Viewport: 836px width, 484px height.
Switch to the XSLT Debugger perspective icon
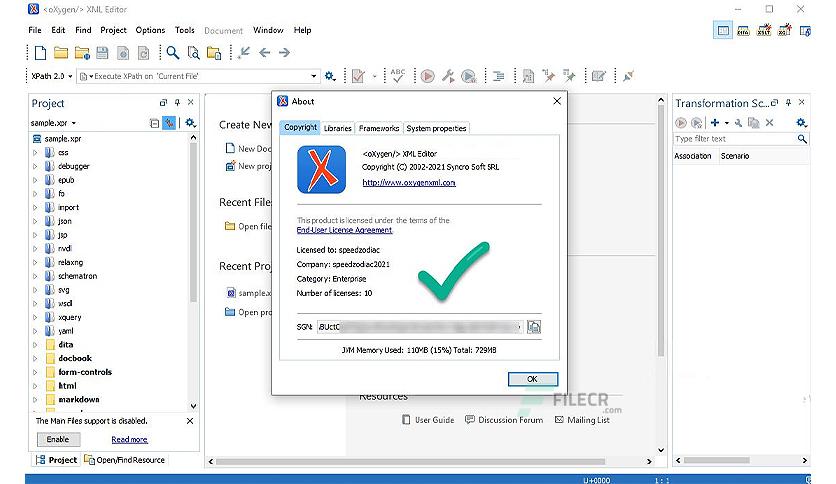coord(764,30)
